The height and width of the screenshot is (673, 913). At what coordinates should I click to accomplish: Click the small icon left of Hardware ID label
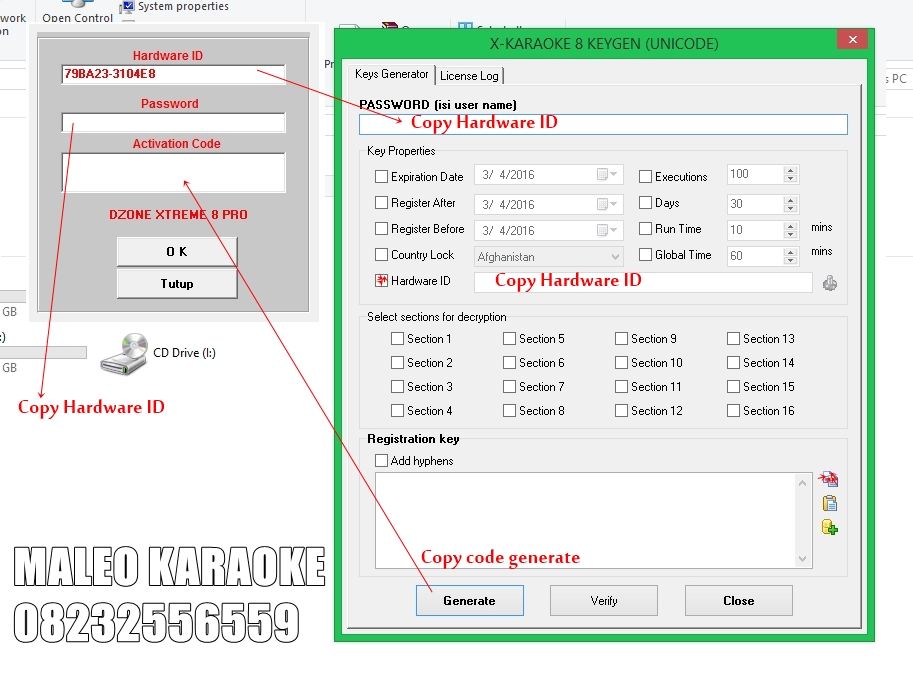[x=380, y=281]
